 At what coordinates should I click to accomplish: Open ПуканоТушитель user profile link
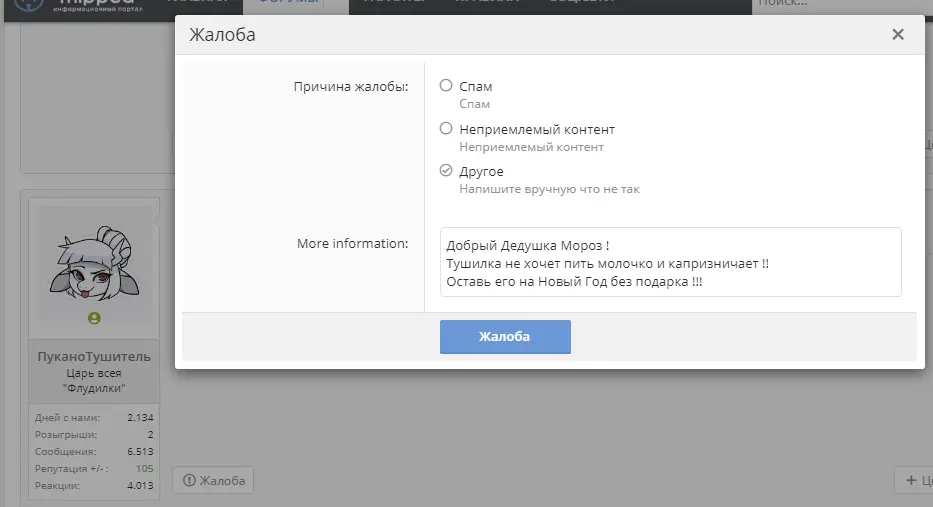pyautogui.click(x=94, y=356)
